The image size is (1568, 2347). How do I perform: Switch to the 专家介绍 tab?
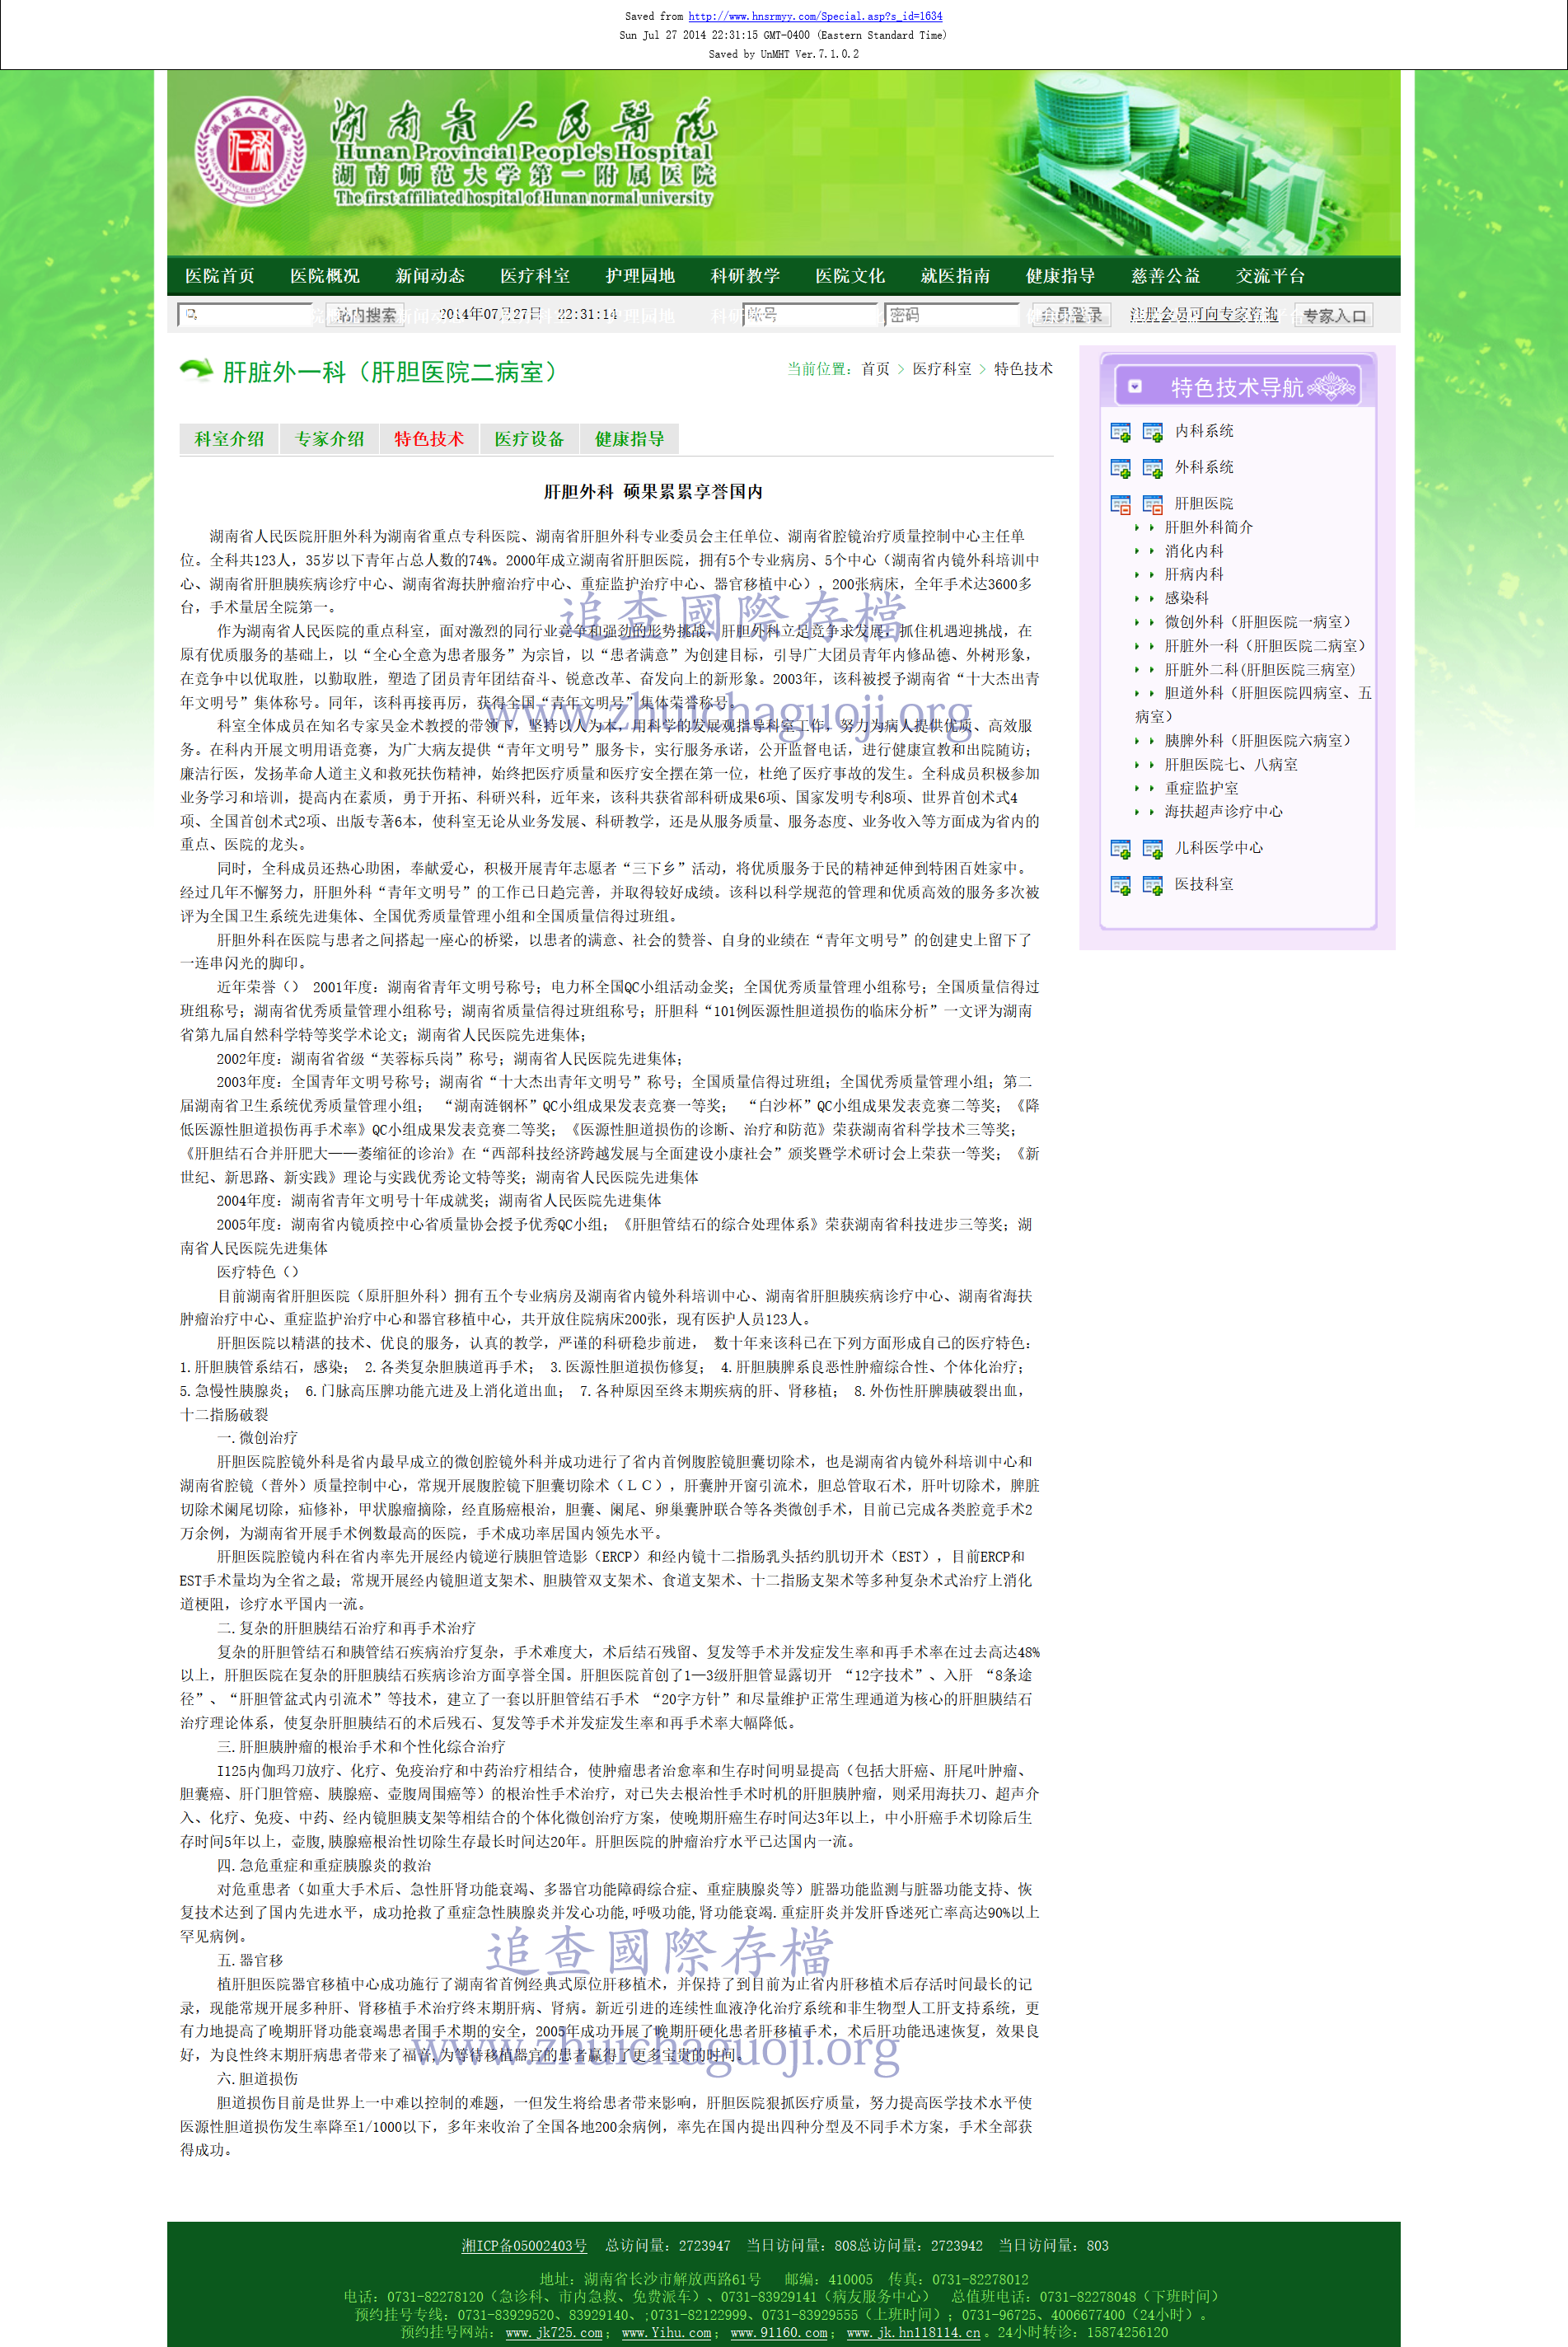pyautogui.click(x=329, y=439)
